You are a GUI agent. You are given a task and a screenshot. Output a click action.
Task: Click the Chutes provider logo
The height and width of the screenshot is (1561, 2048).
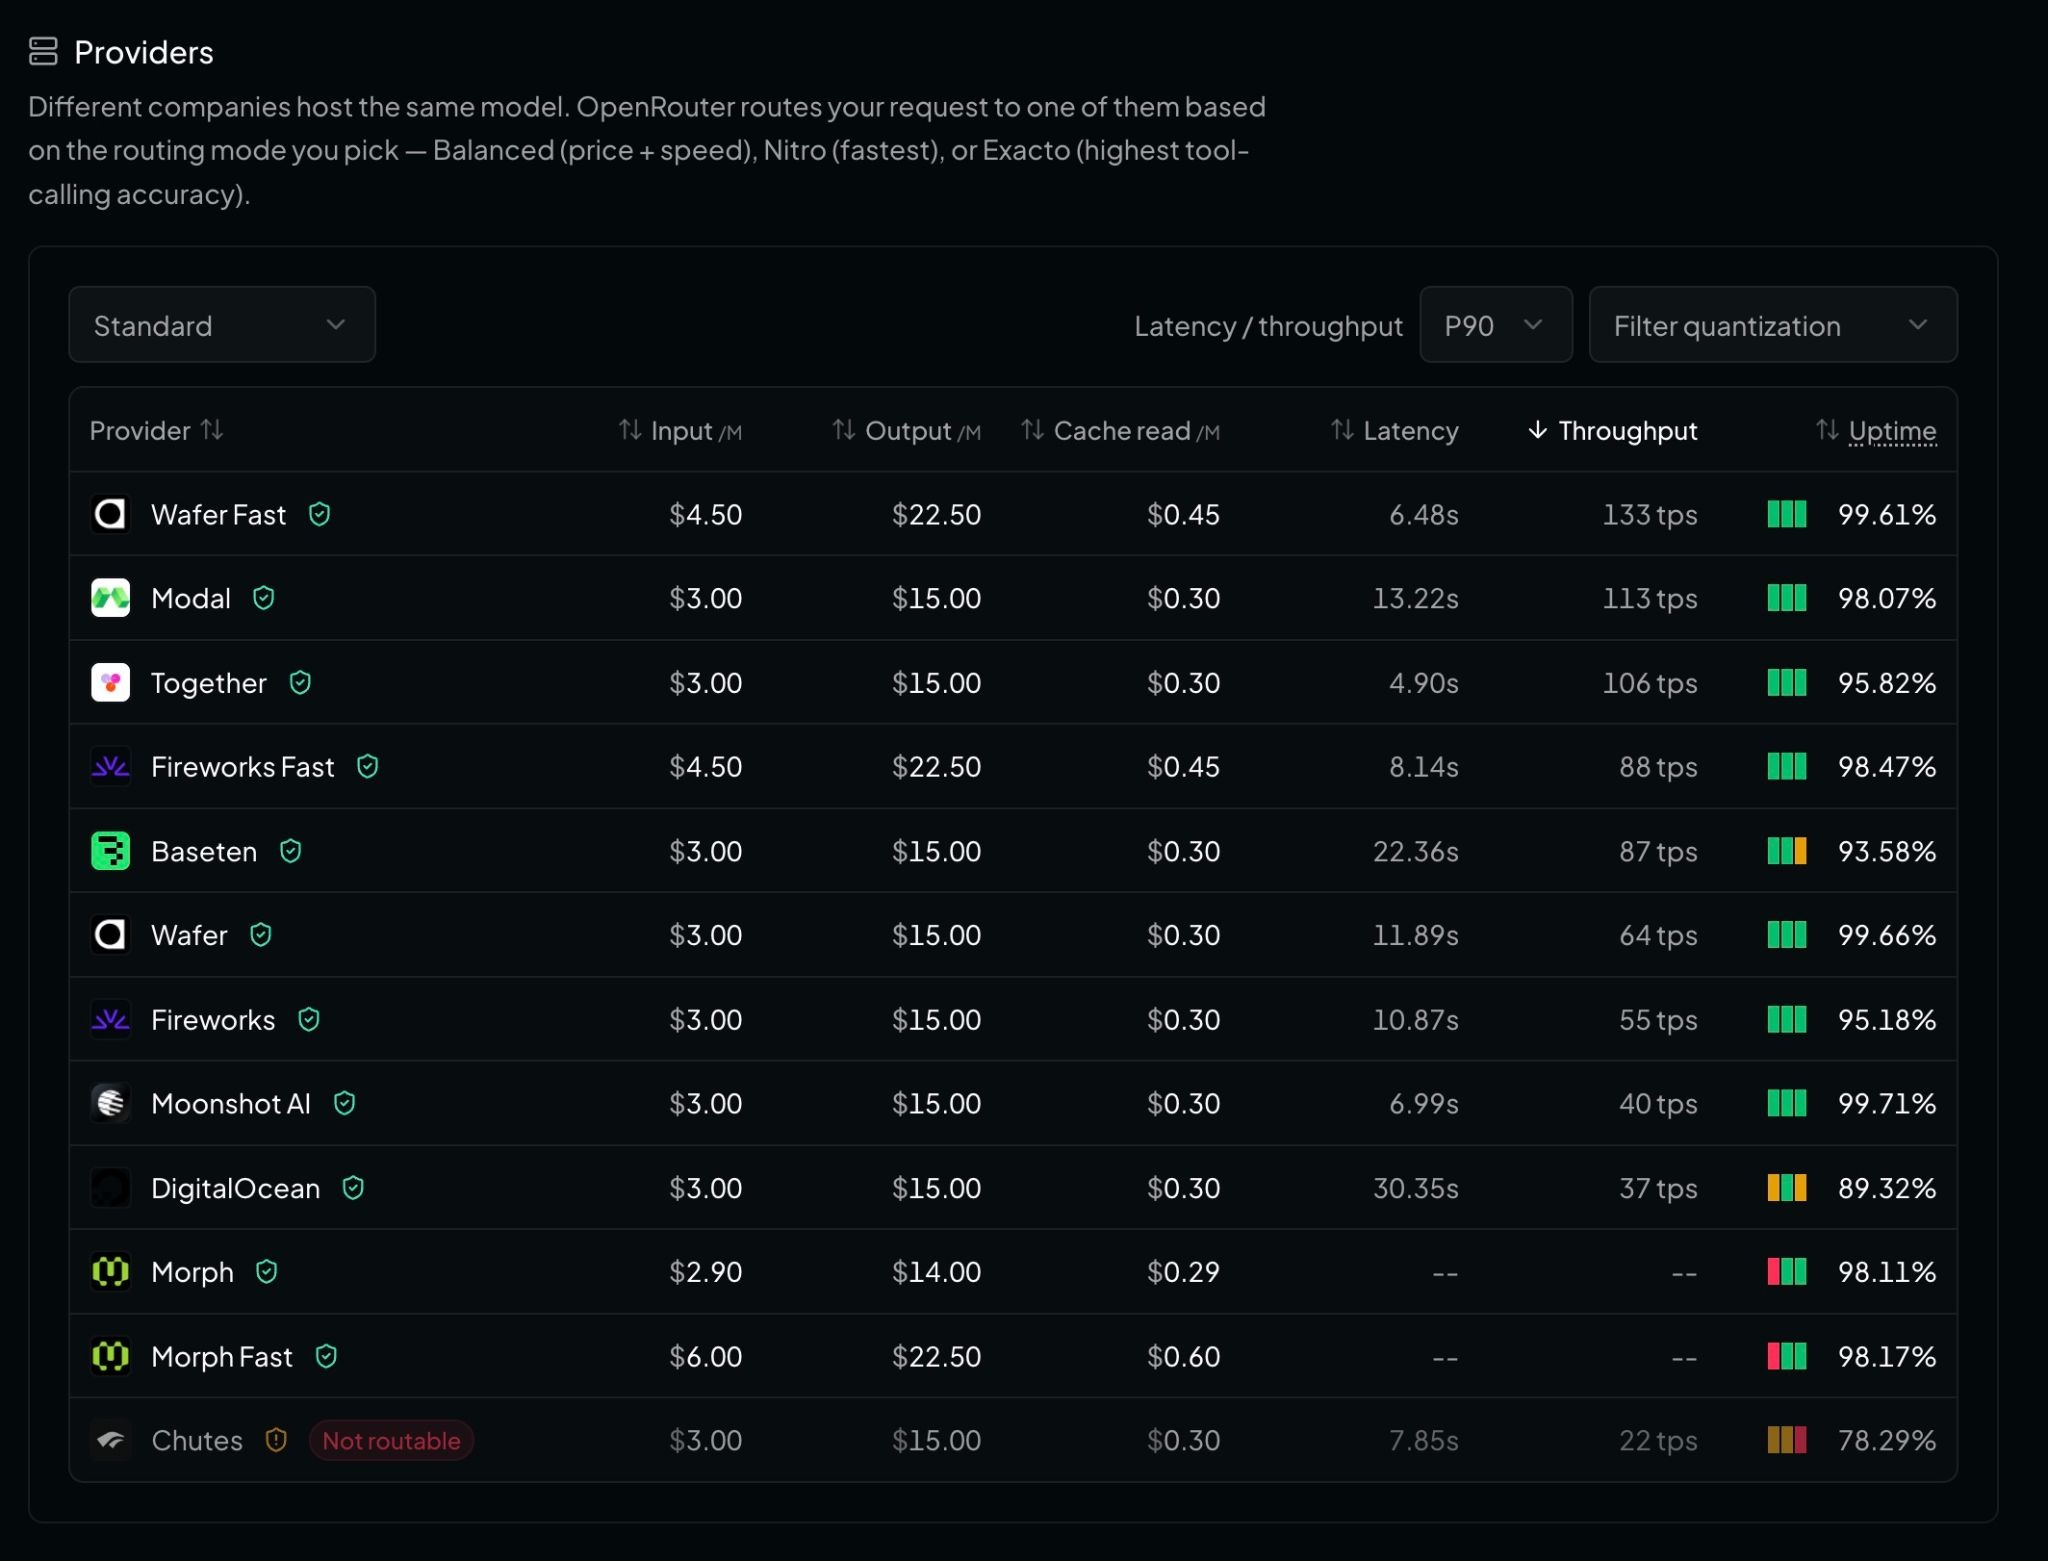110,1440
